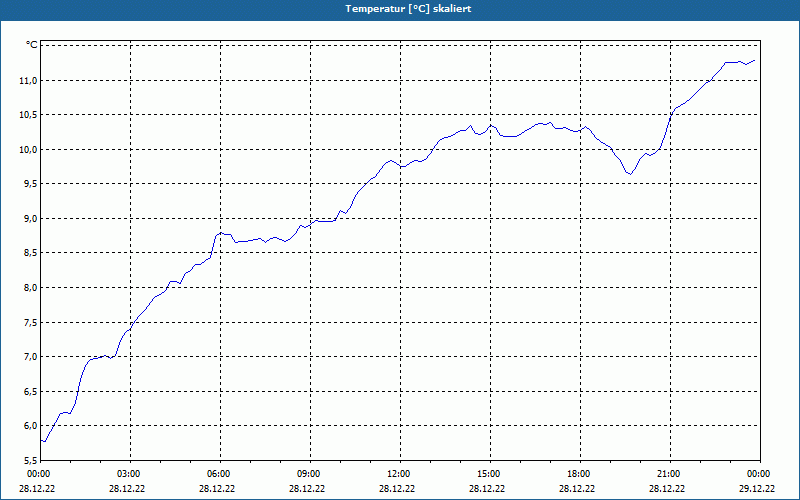Click the 29.12.22 date label
This screenshot has width=800, height=500.
[757, 489]
